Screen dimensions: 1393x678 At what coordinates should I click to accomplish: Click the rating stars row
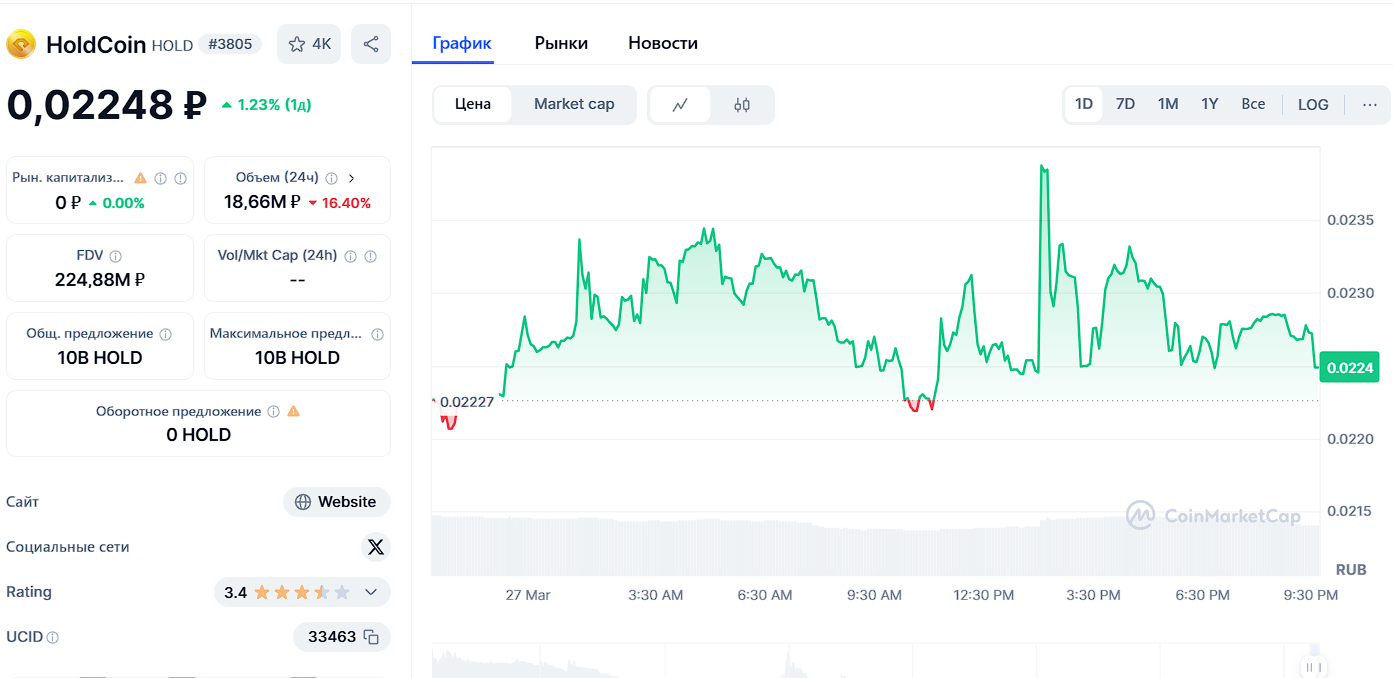(x=302, y=592)
